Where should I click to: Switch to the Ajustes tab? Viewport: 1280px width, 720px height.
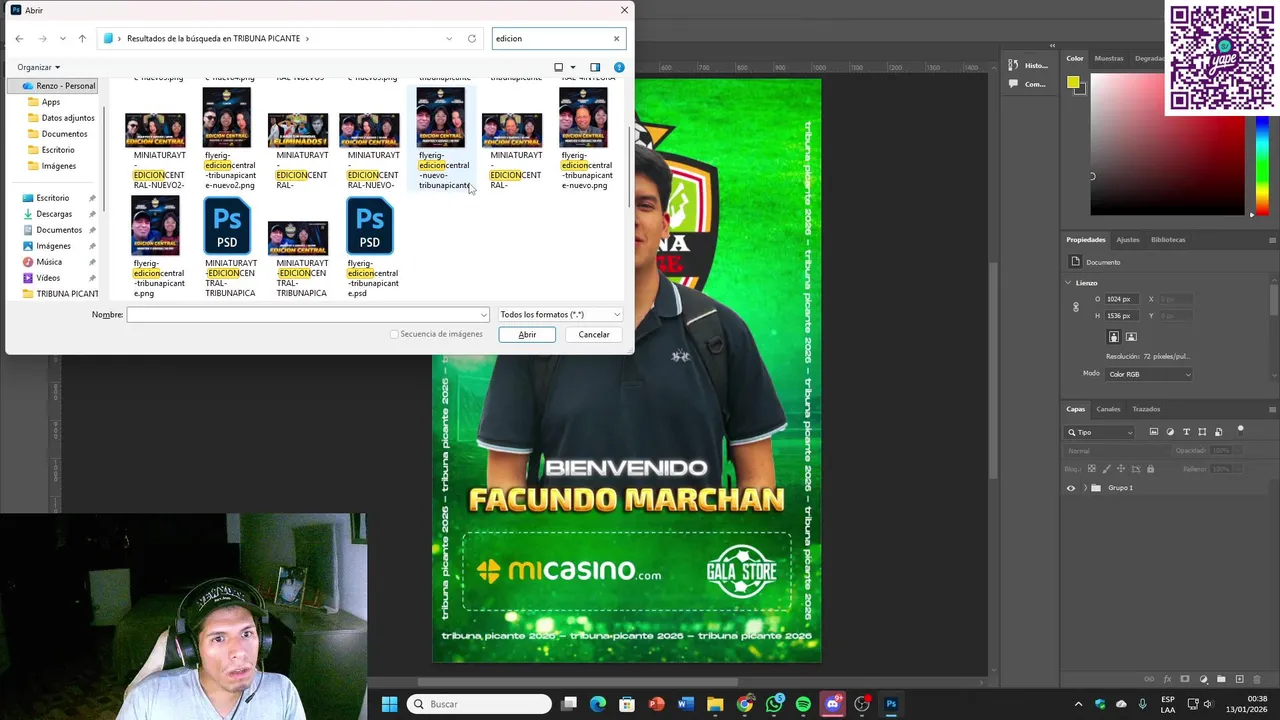pyautogui.click(x=1127, y=239)
